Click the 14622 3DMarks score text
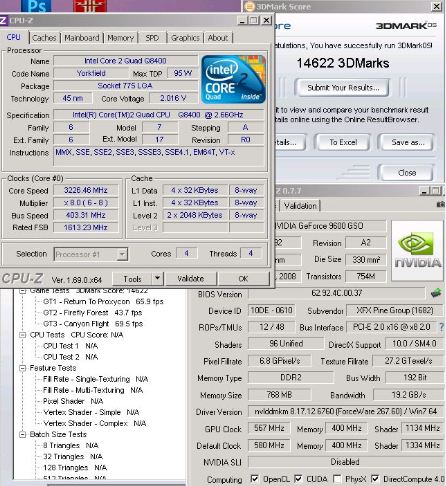 tap(343, 63)
